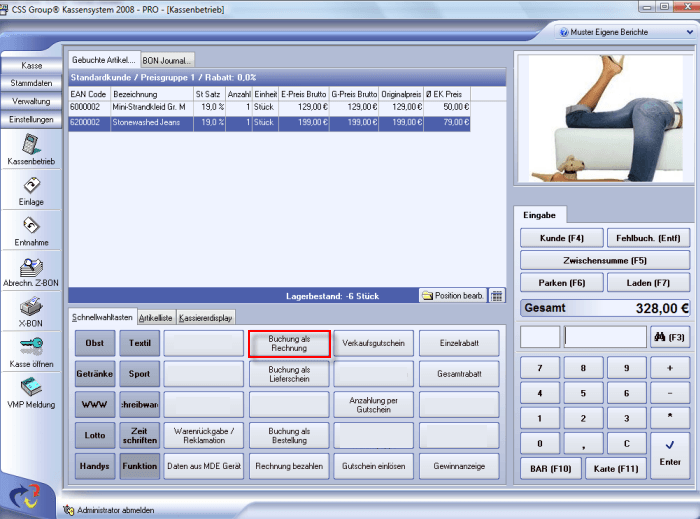Select the Sport category button

tap(139, 374)
